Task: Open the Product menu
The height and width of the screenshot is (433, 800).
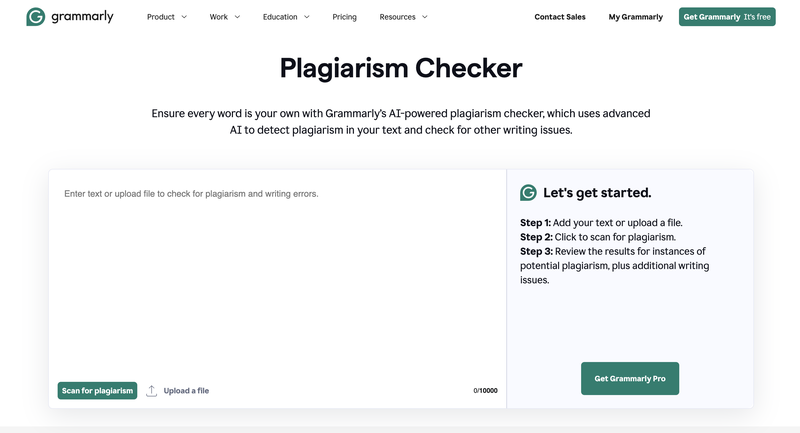Action: click(x=167, y=17)
